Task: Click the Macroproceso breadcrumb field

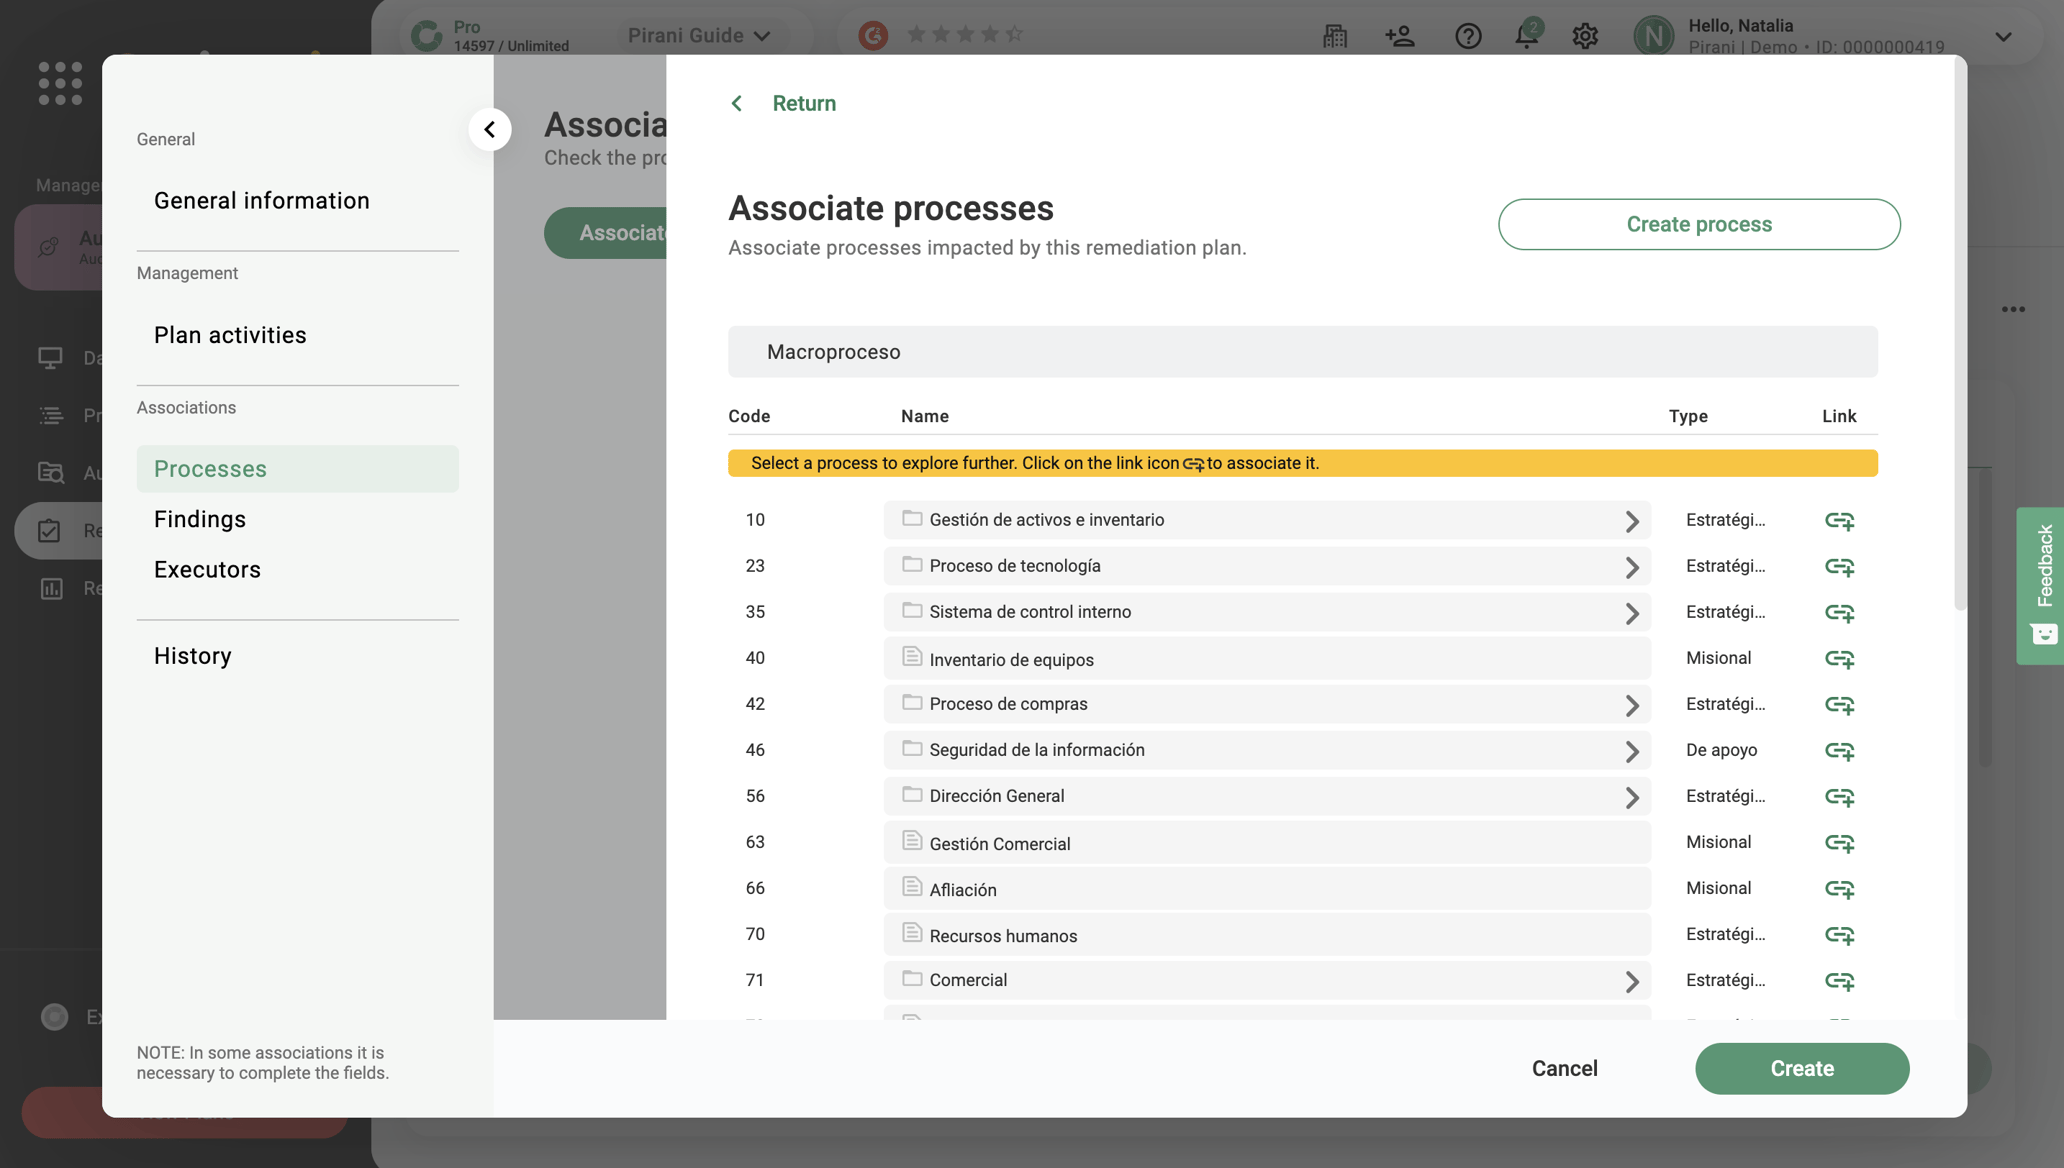Action: click(1302, 351)
